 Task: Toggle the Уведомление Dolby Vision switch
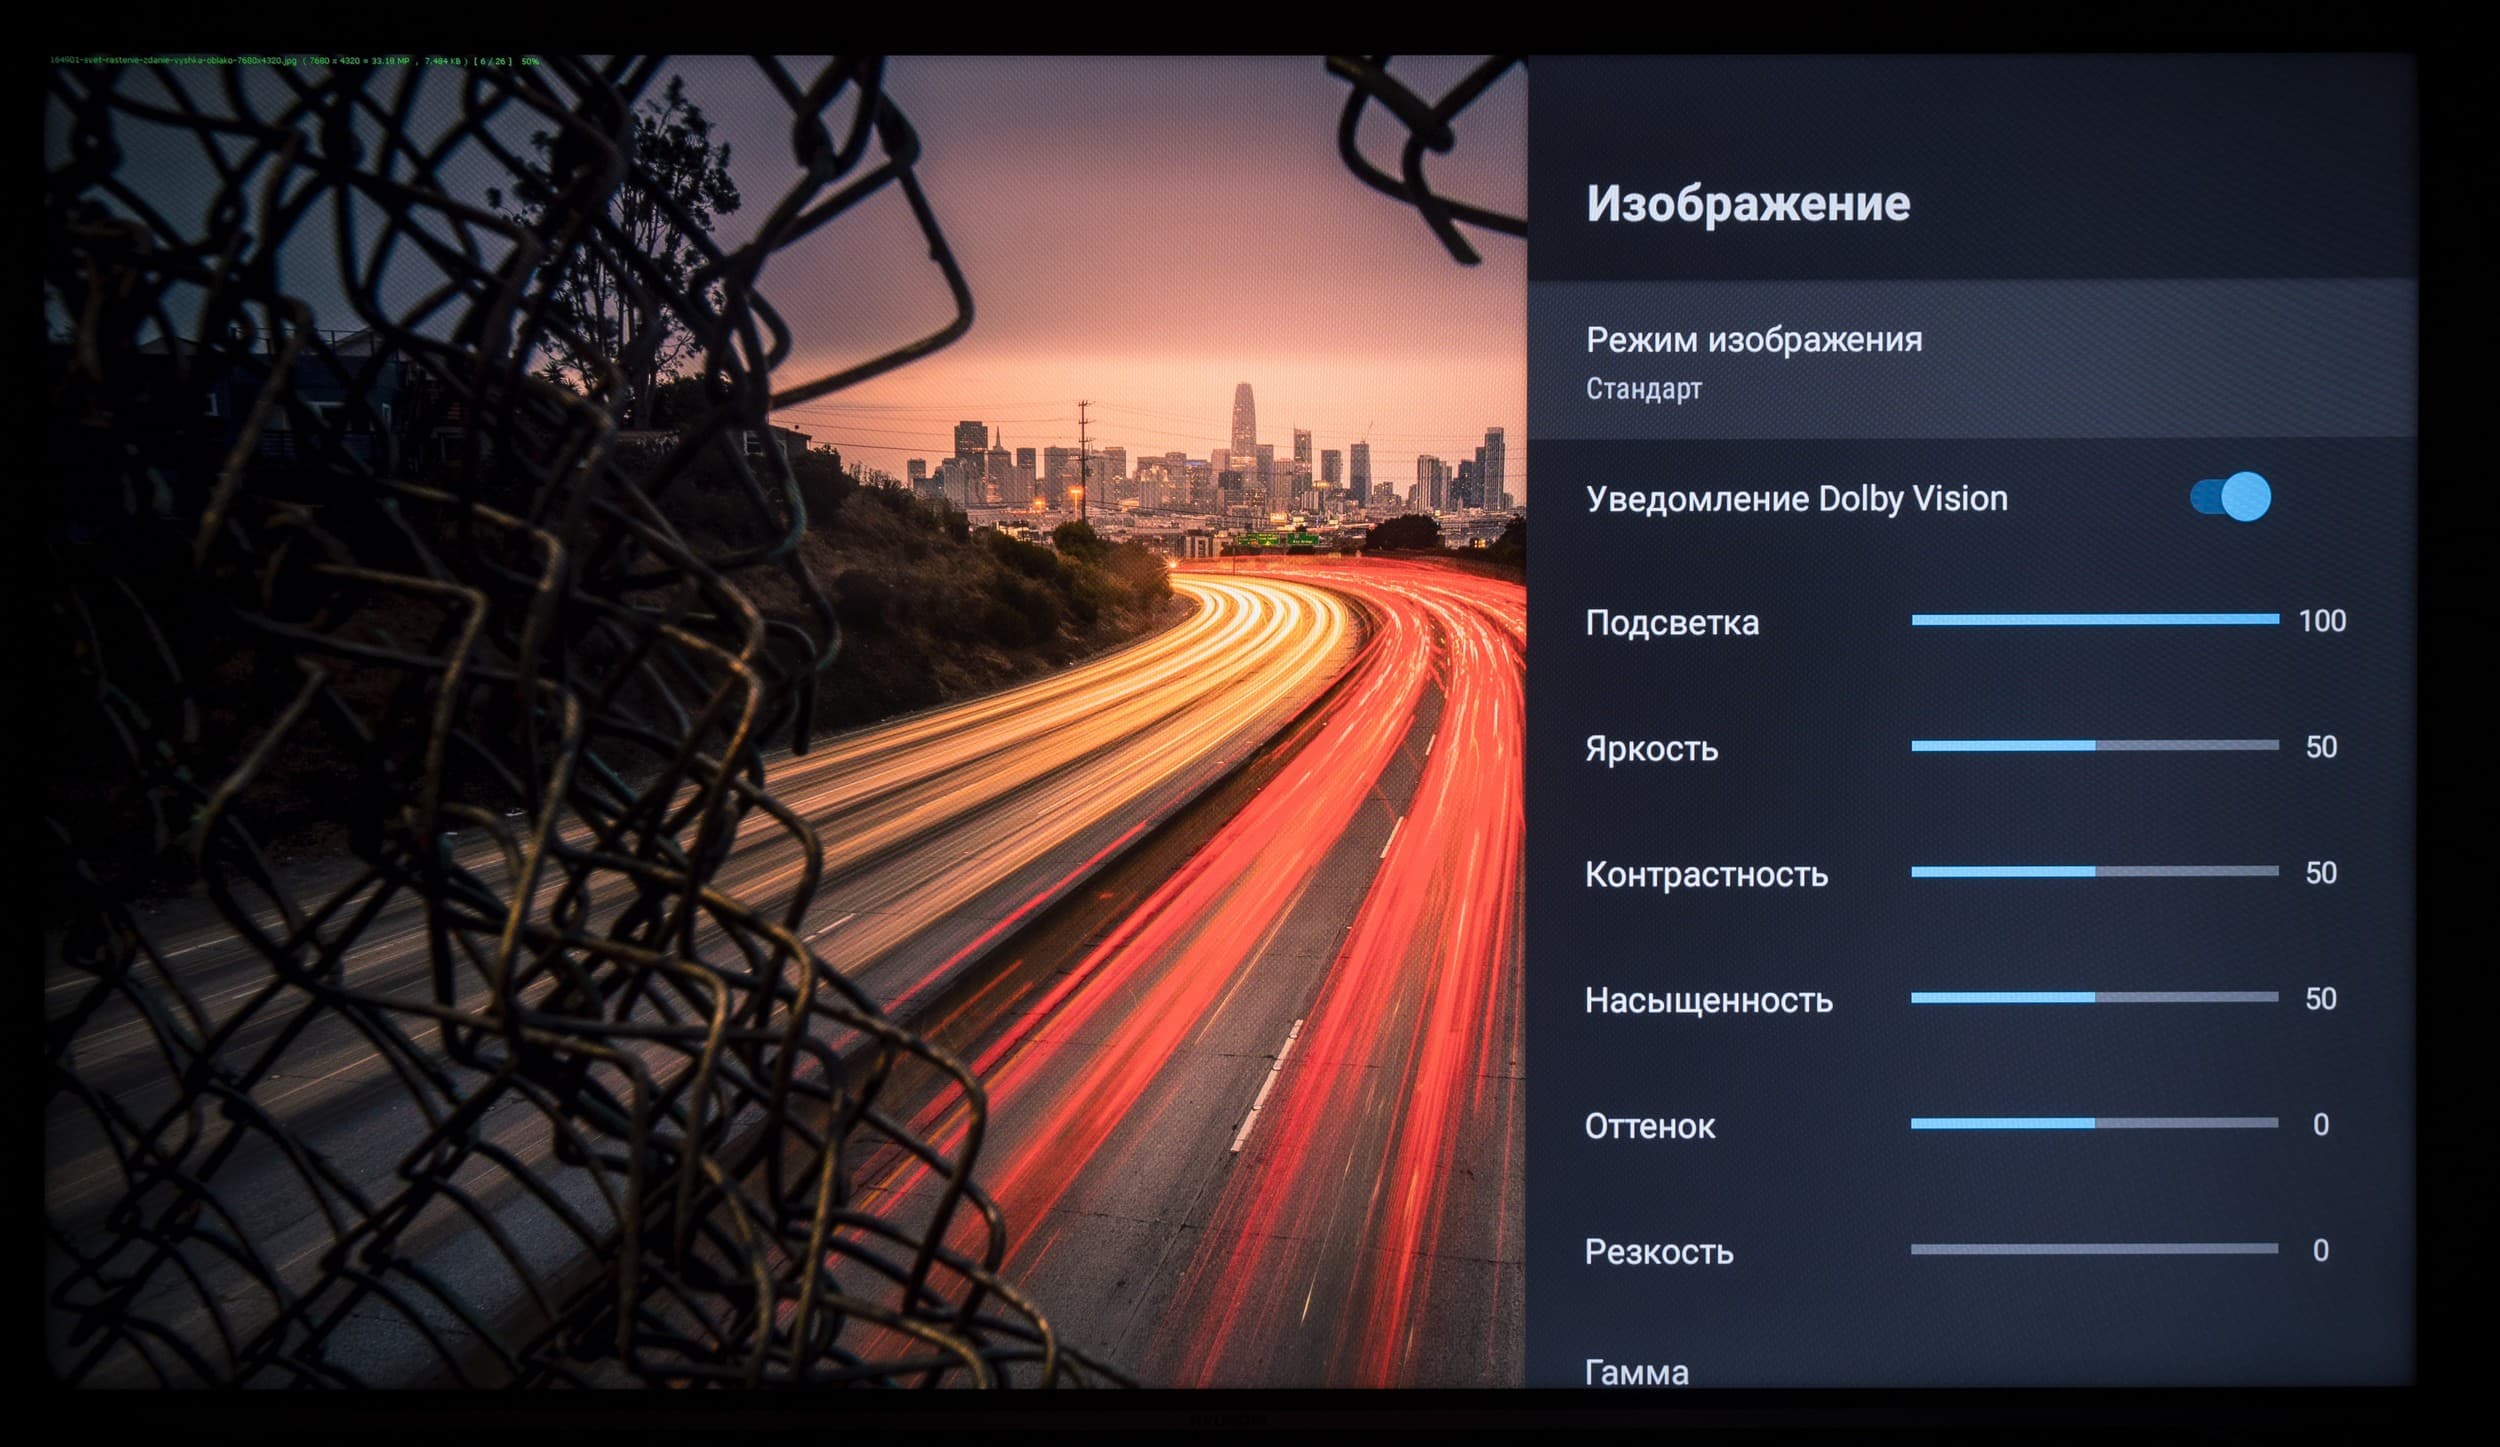pyautogui.click(x=2229, y=497)
